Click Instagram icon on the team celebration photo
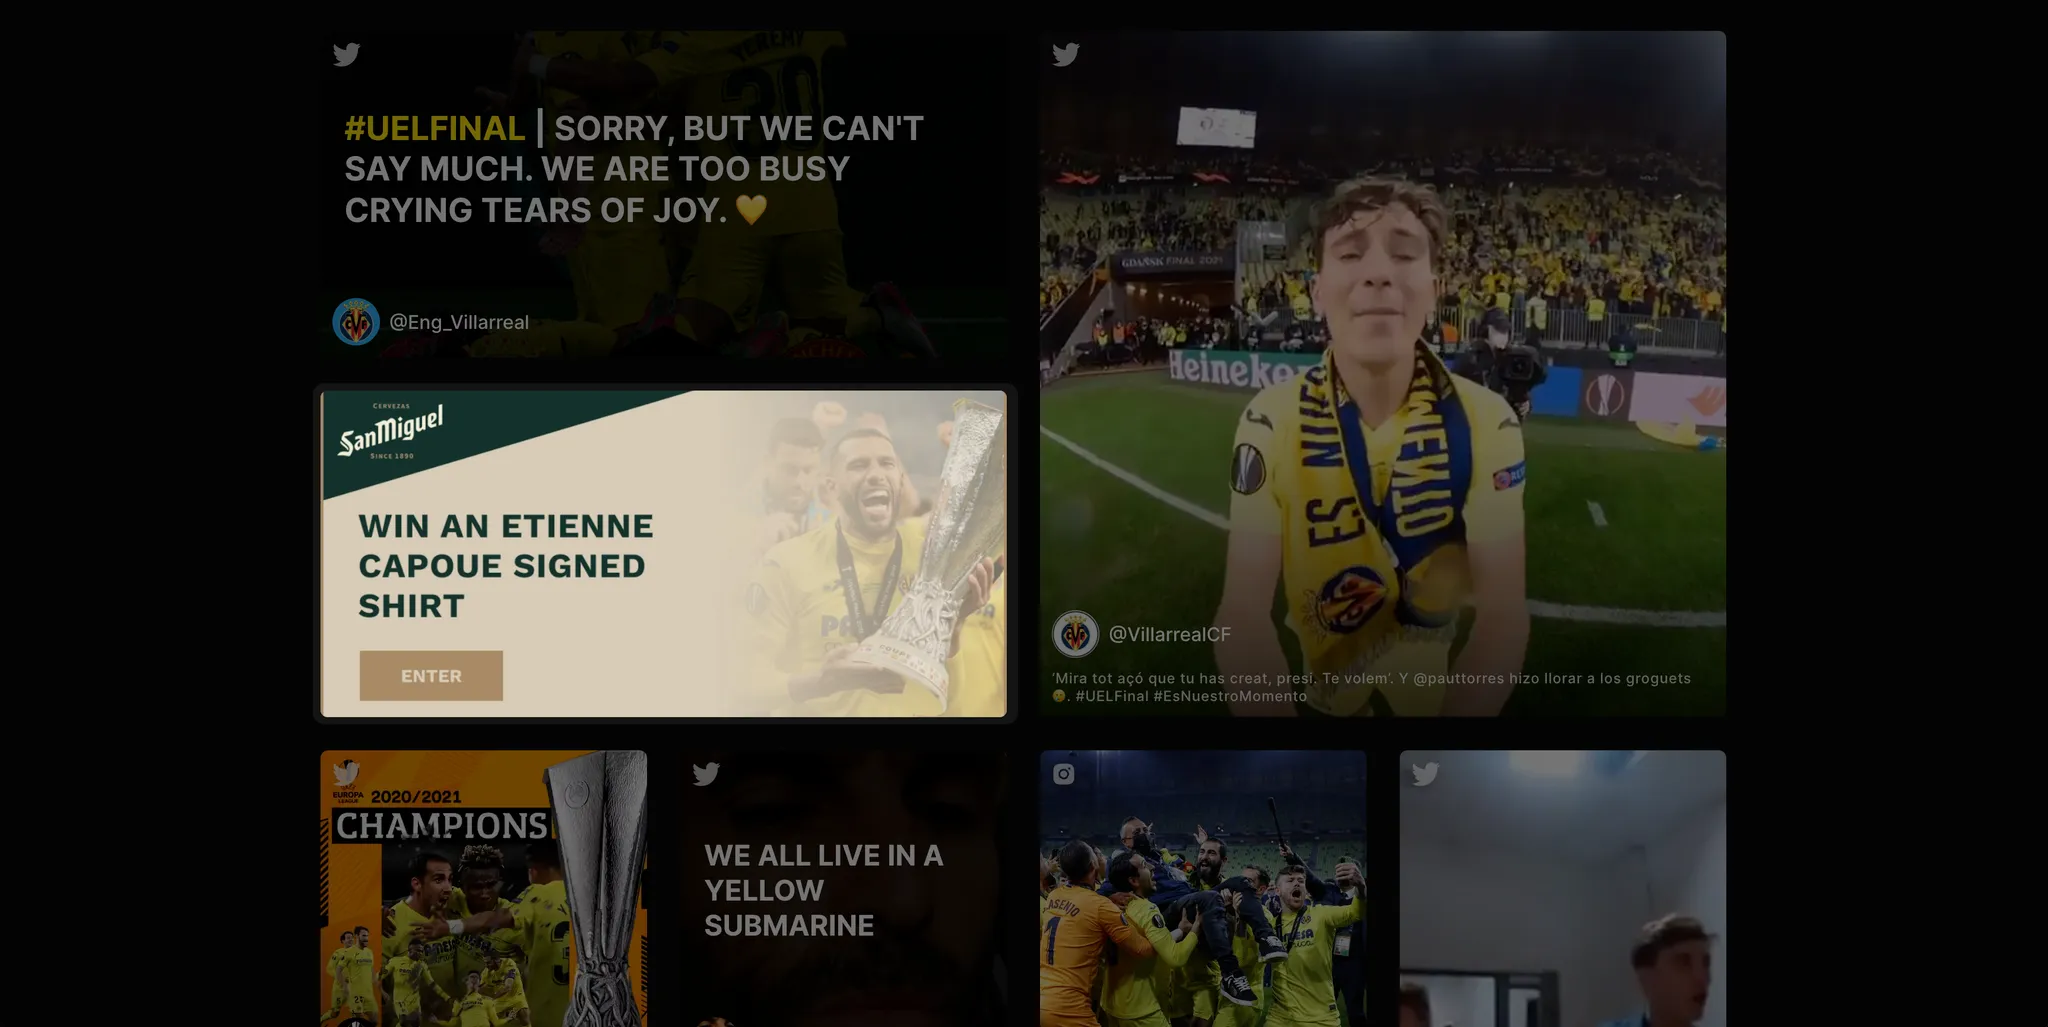Image resolution: width=2048 pixels, height=1027 pixels. coord(1064,774)
